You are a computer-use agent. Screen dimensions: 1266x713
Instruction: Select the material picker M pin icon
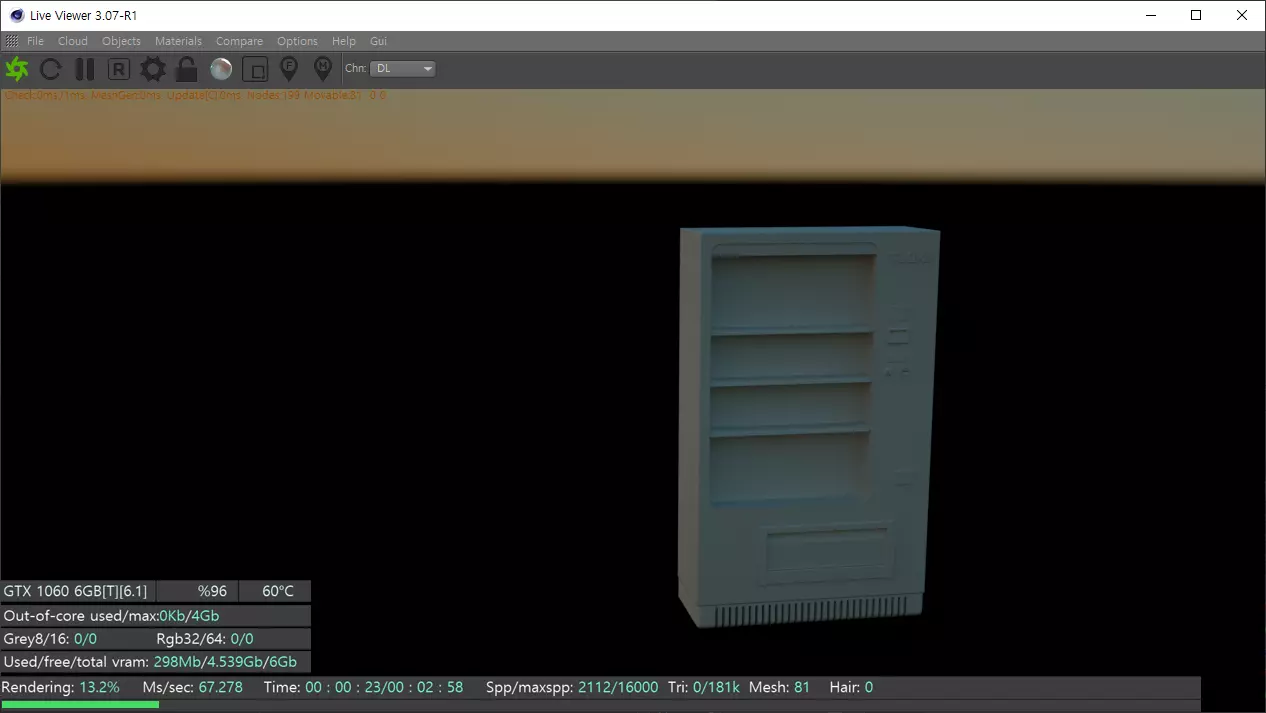pyautogui.click(x=322, y=68)
